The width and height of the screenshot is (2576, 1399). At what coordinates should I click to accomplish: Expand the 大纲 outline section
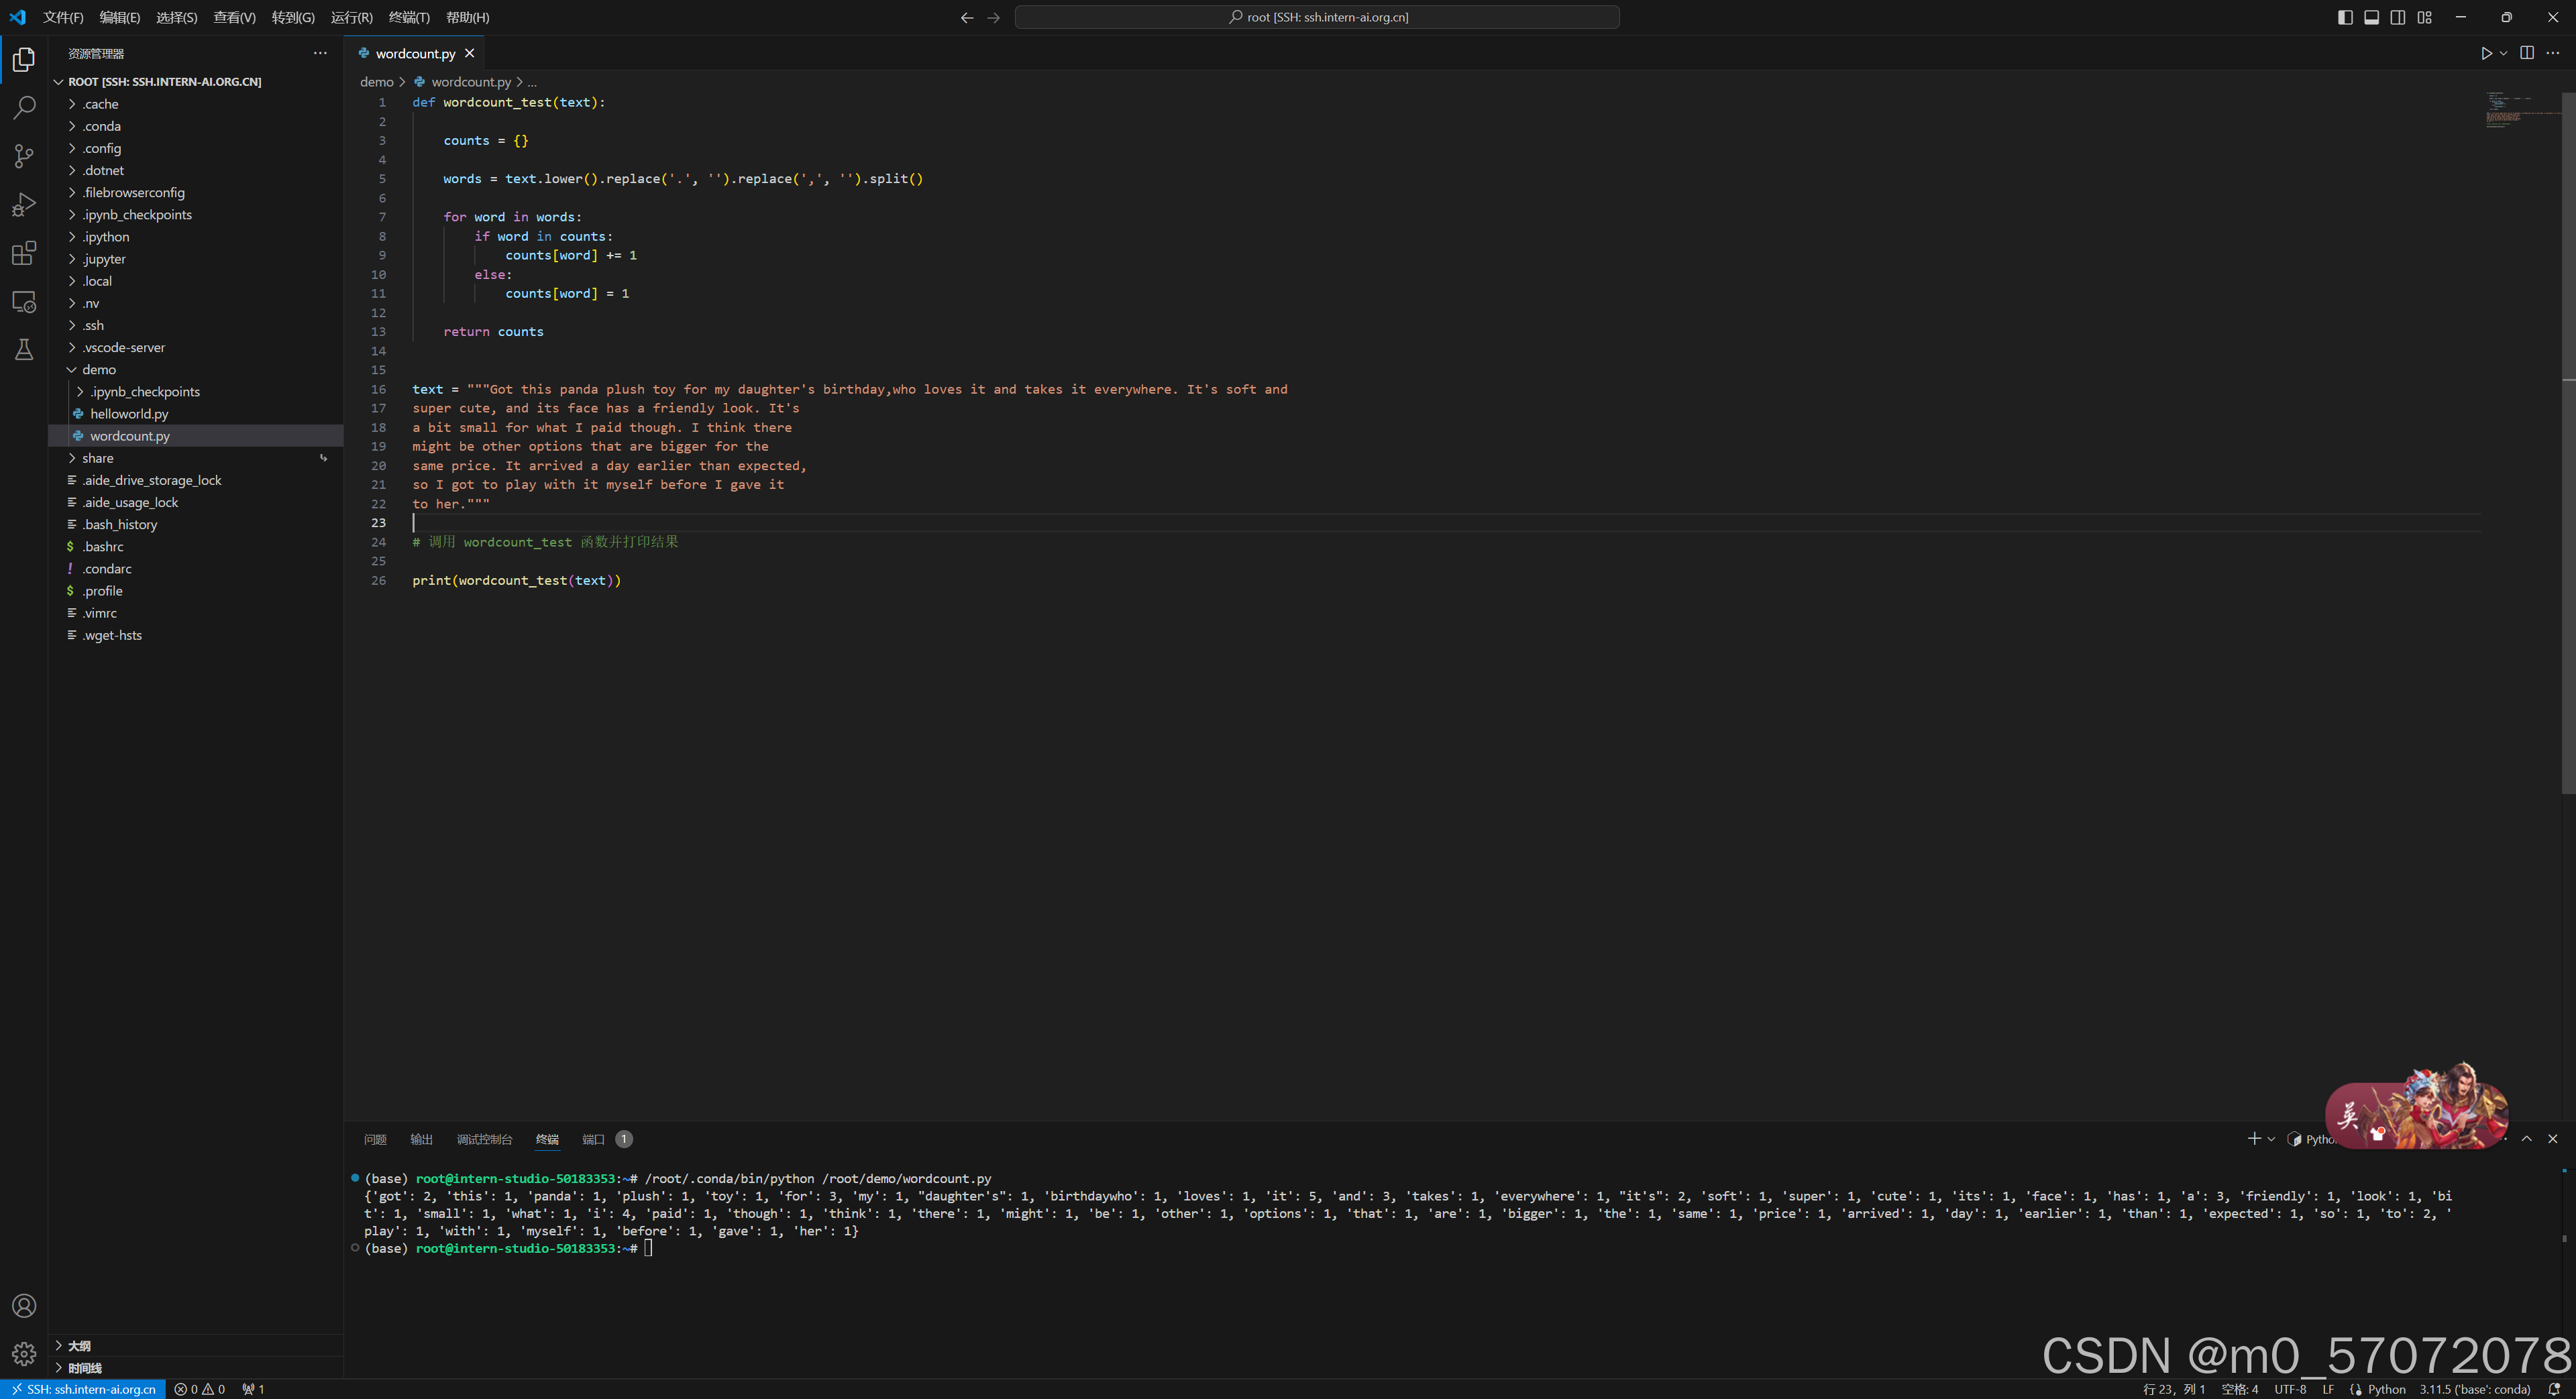(x=79, y=1346)
